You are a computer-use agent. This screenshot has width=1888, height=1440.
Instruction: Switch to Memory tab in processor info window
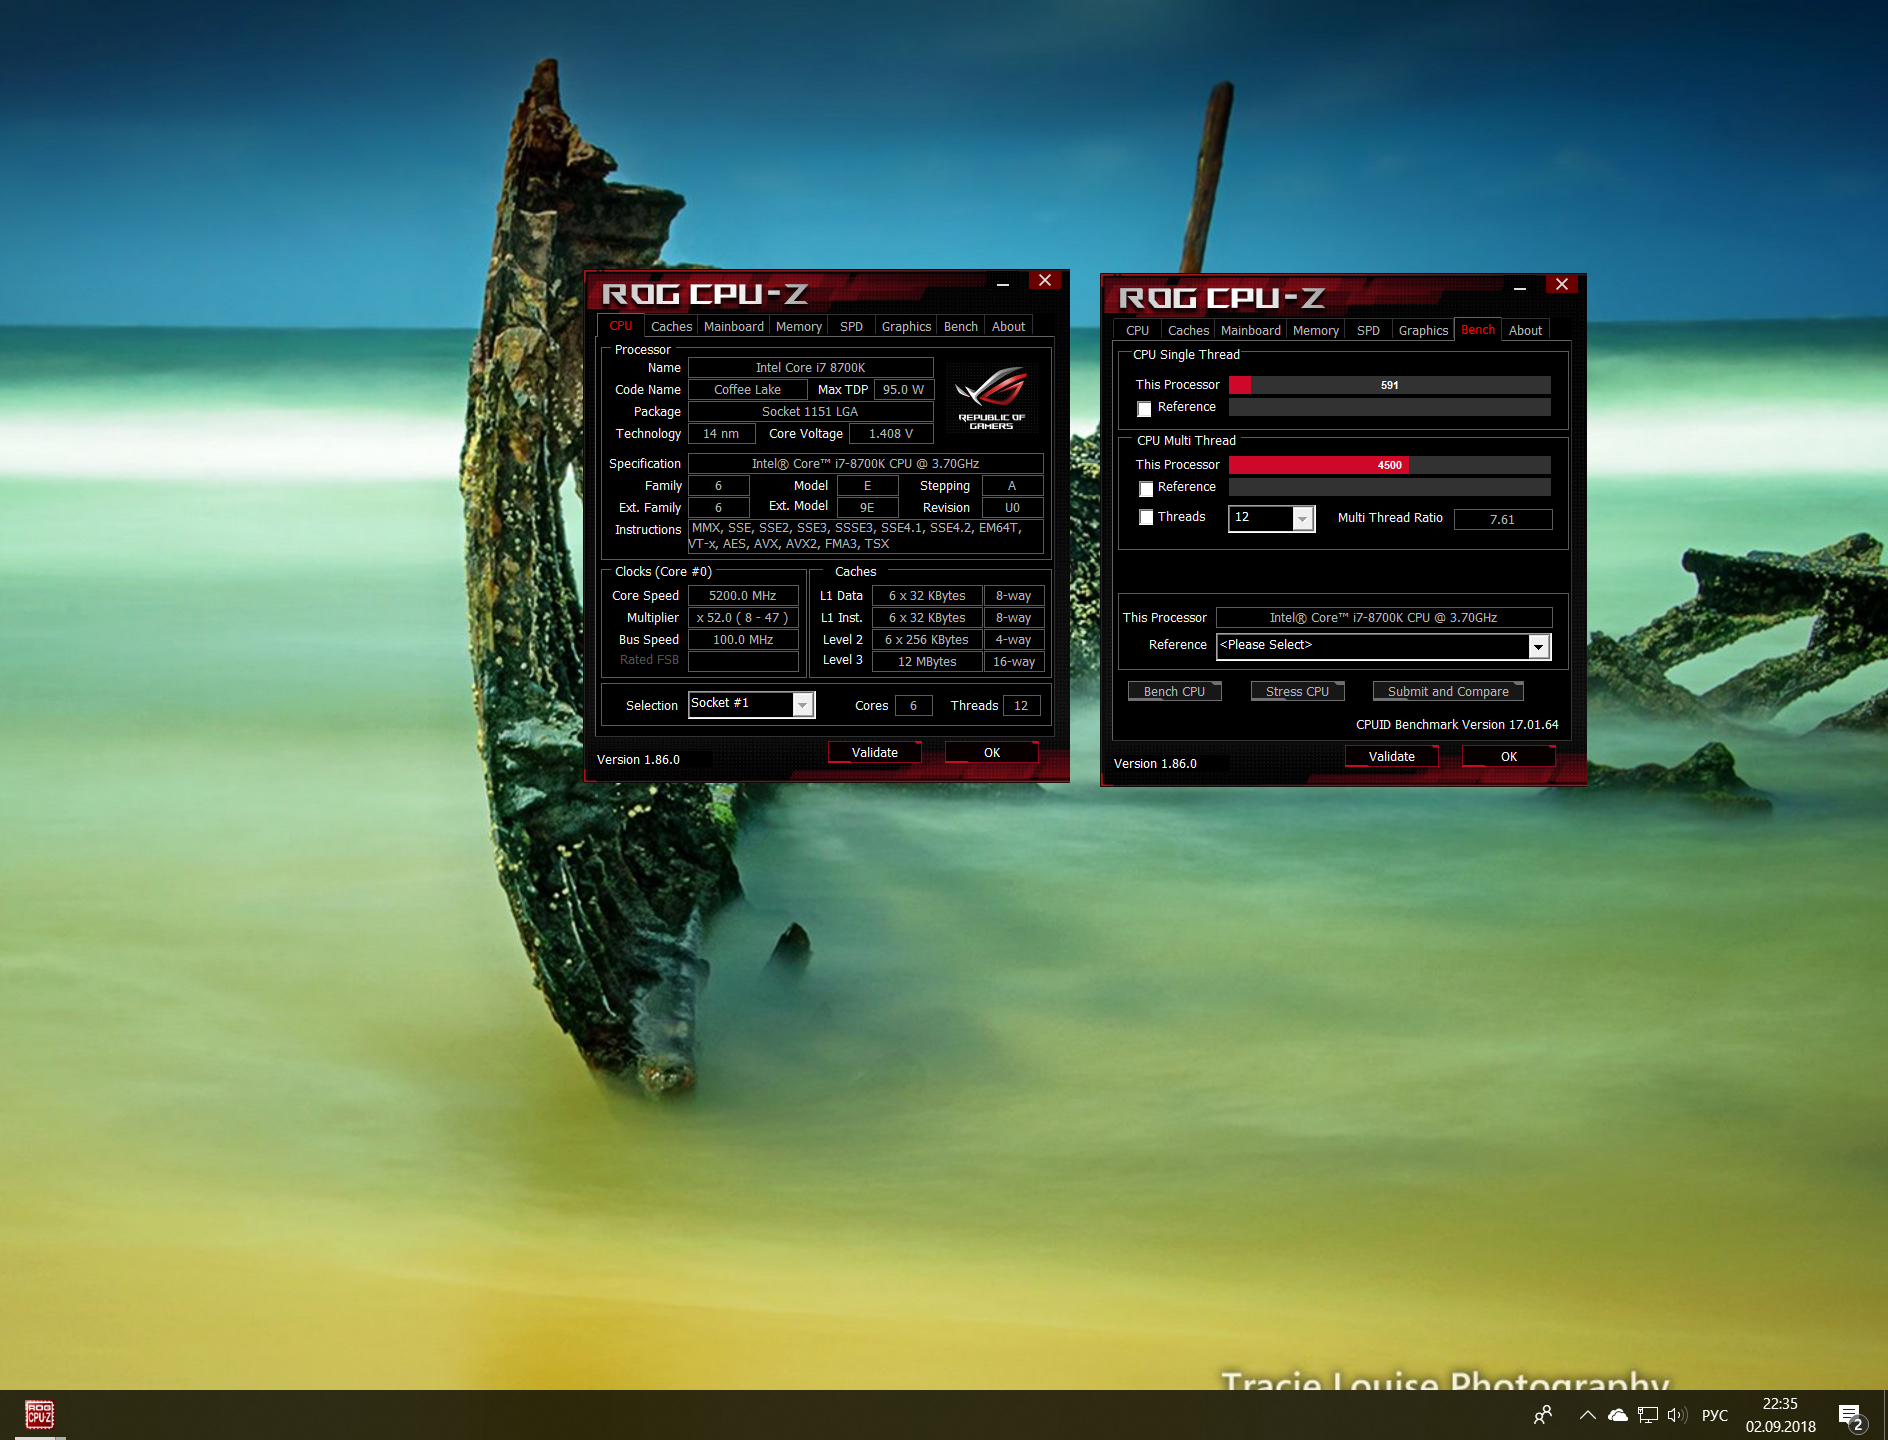798,327
